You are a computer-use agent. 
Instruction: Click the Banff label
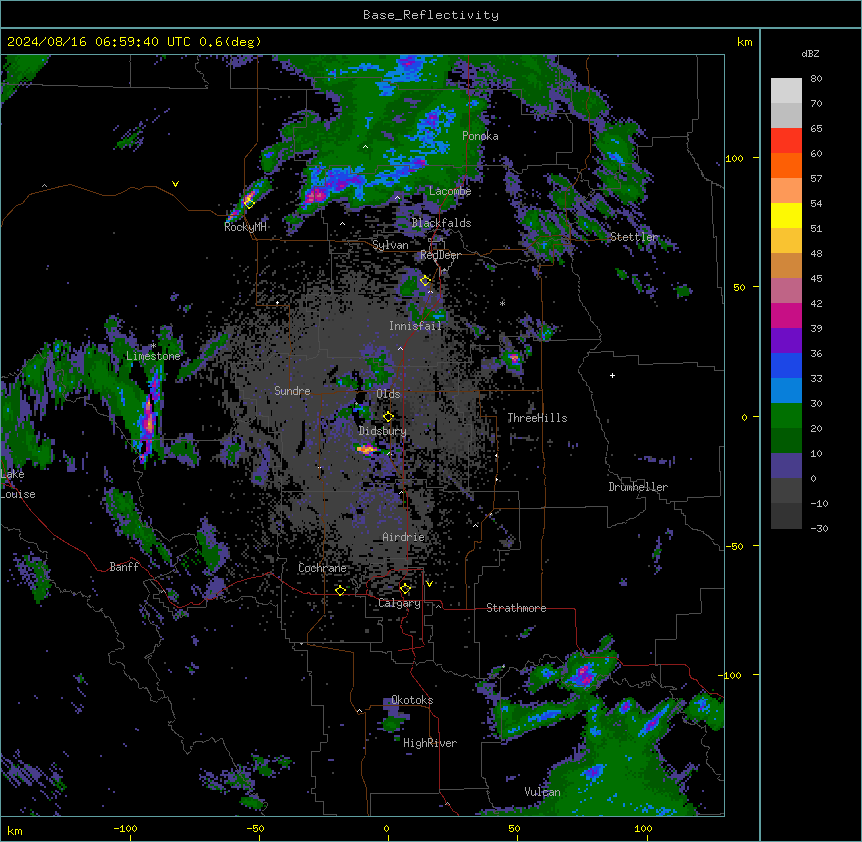pos(124,567)
